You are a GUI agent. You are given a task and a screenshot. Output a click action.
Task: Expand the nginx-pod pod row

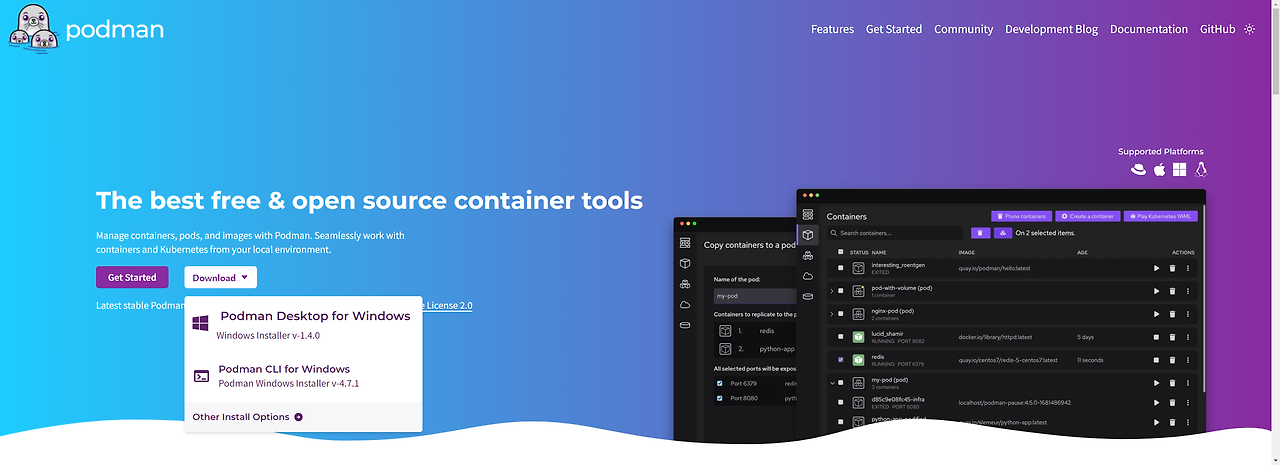click(x=832, y=314)
